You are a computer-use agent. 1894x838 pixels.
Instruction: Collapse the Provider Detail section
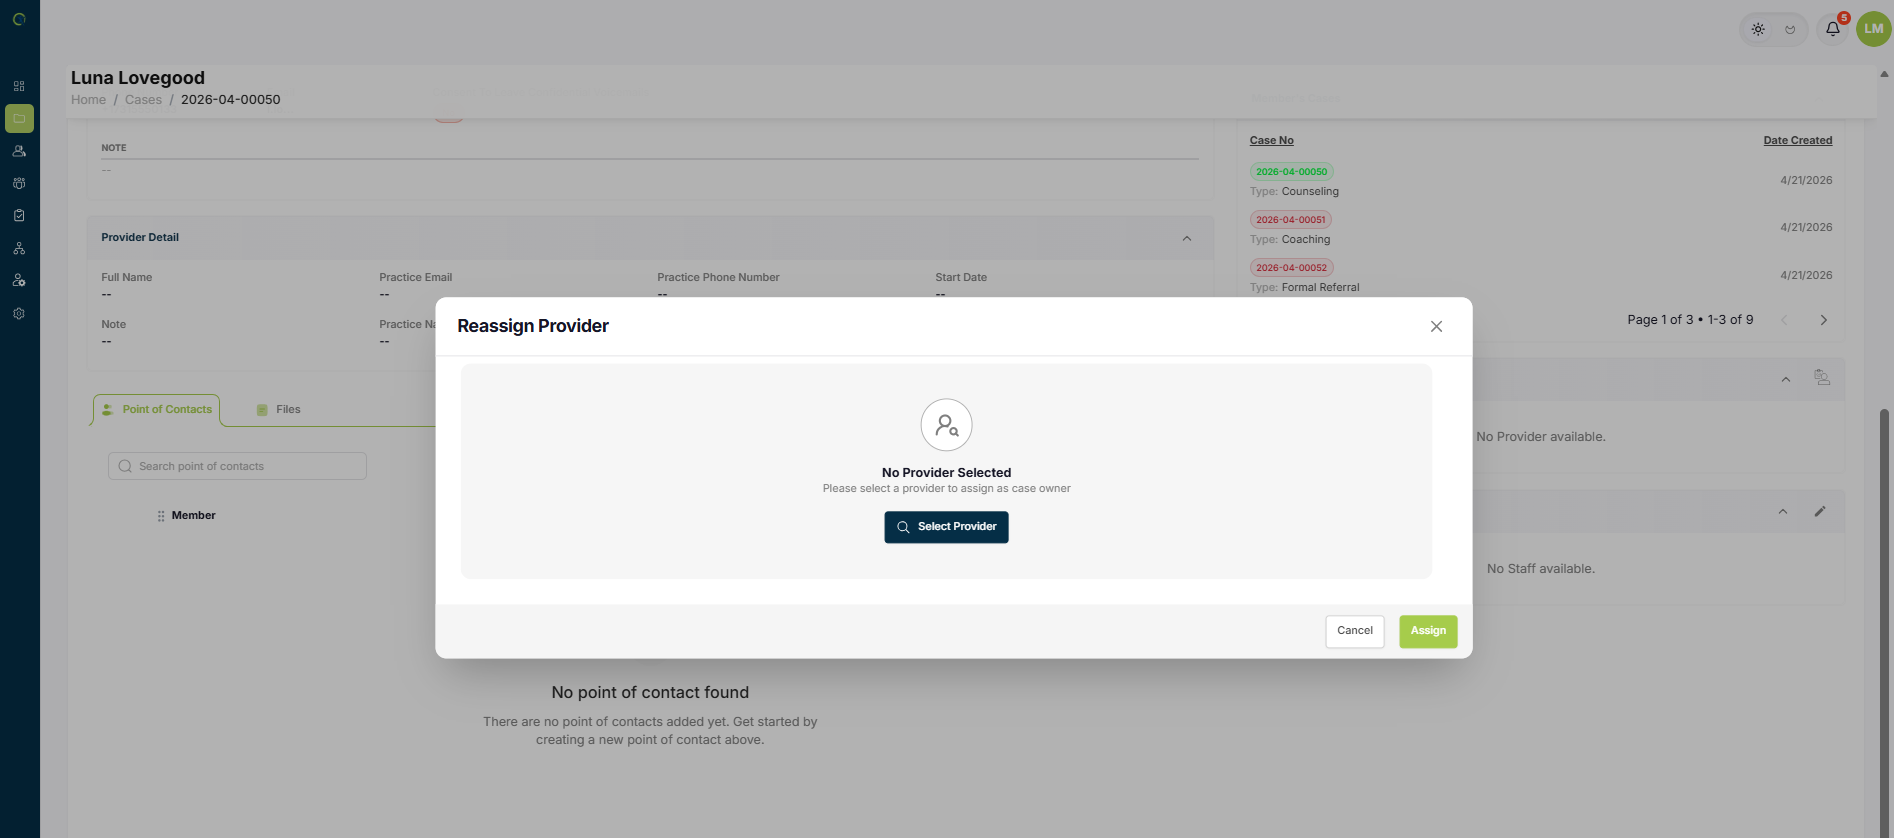[x=1187, y=238]
